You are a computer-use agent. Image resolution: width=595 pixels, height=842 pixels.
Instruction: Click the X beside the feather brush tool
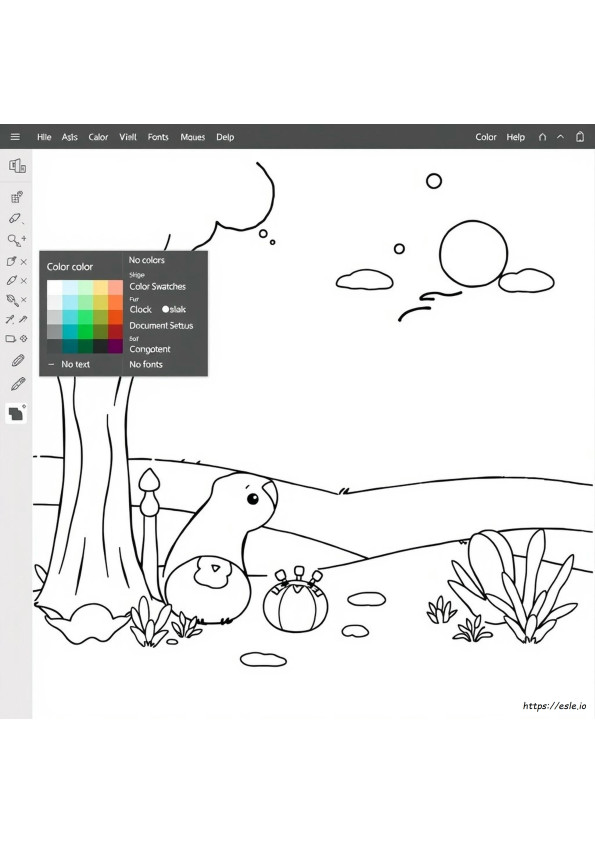click(x=24, y=300)
